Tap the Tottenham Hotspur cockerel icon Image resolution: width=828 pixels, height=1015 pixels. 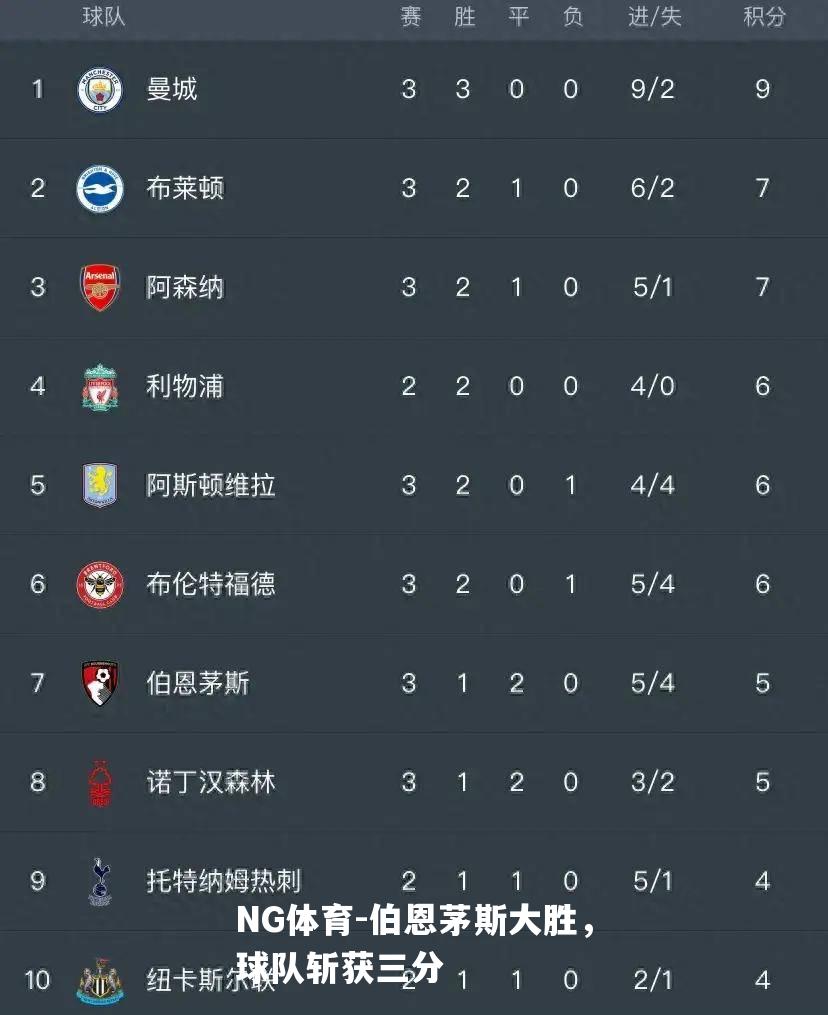point(100,881)
